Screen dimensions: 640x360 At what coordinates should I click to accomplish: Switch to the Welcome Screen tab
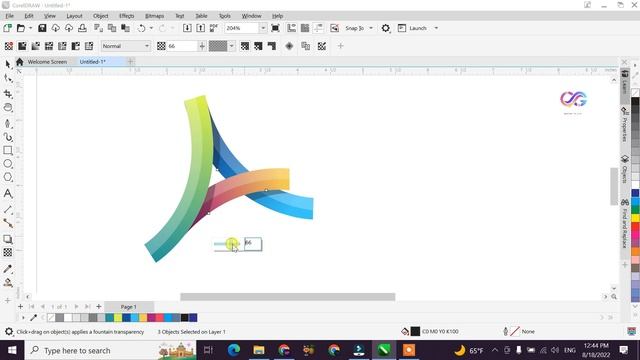[47, 62]
